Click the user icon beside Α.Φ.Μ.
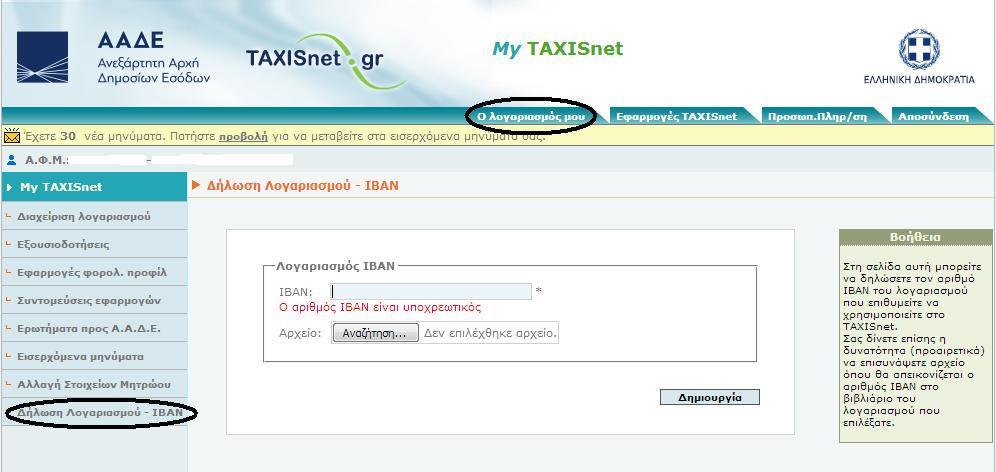Screen dimensions: 996x472 pyautogui.click(x=11, y=160)
